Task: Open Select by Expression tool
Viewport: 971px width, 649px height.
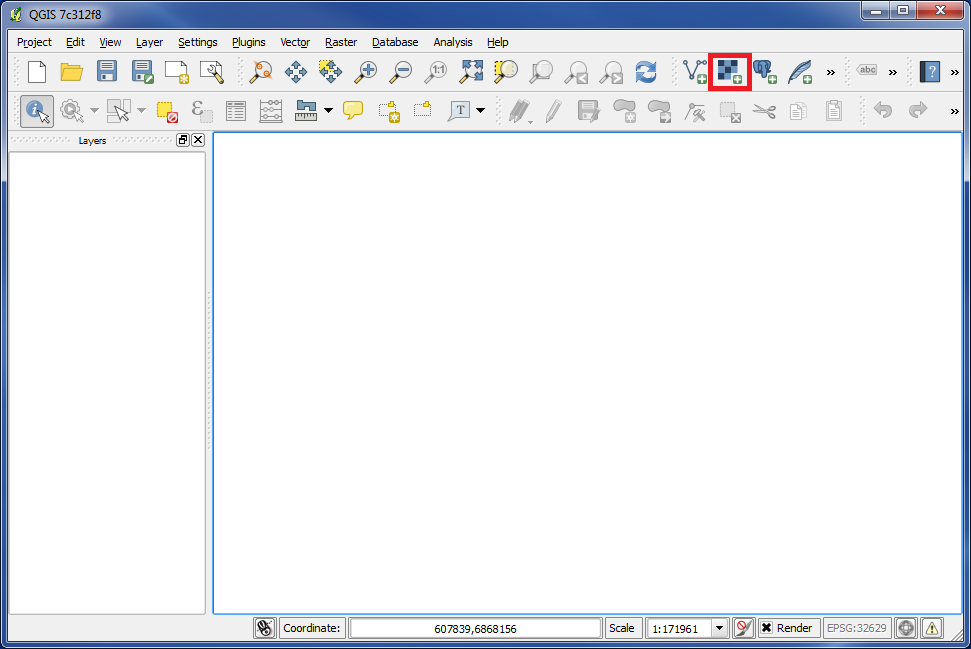Action: (x=201, y=111)
